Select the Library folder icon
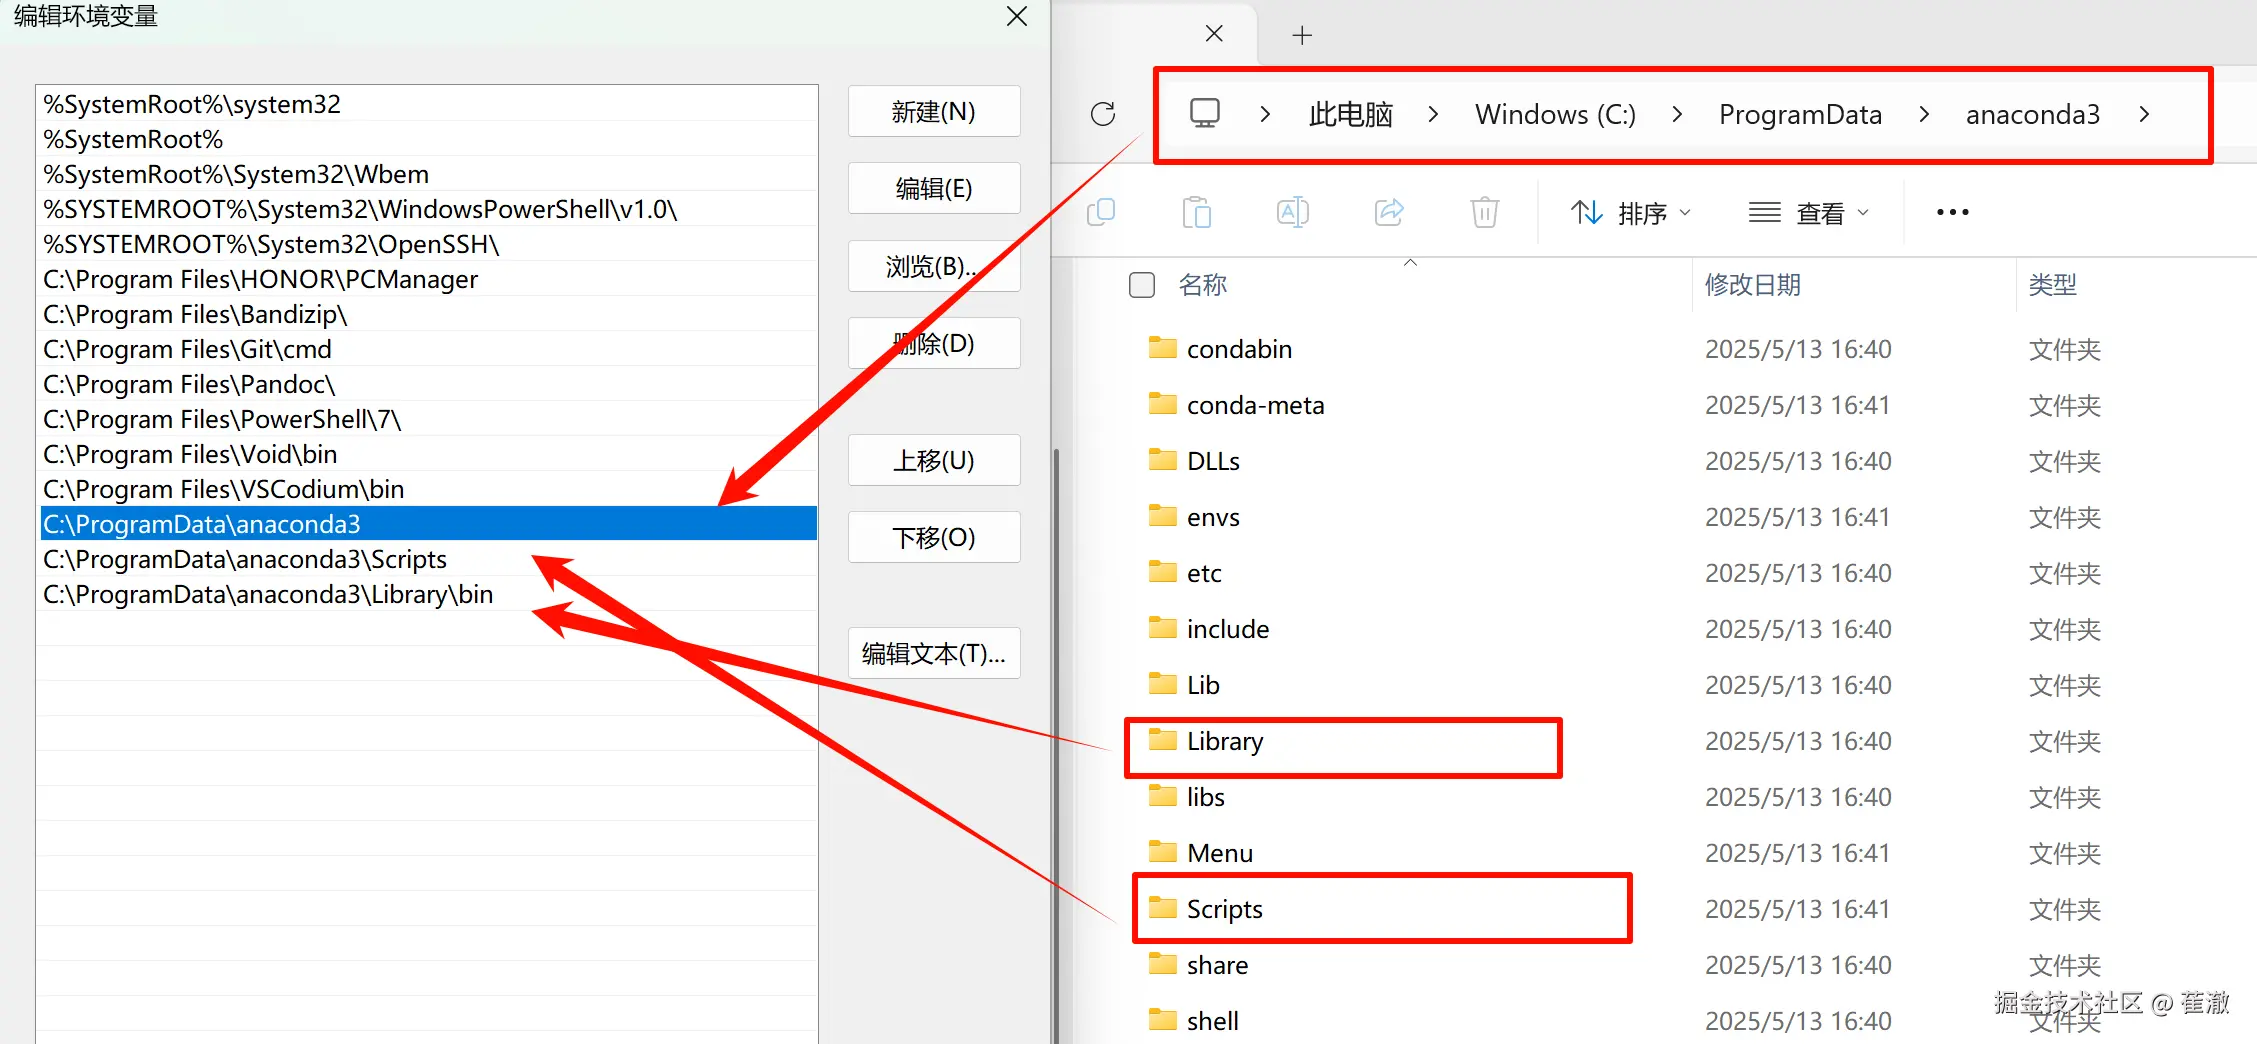This screenshot has height=1044, width=2257. tap(1162, 740)
